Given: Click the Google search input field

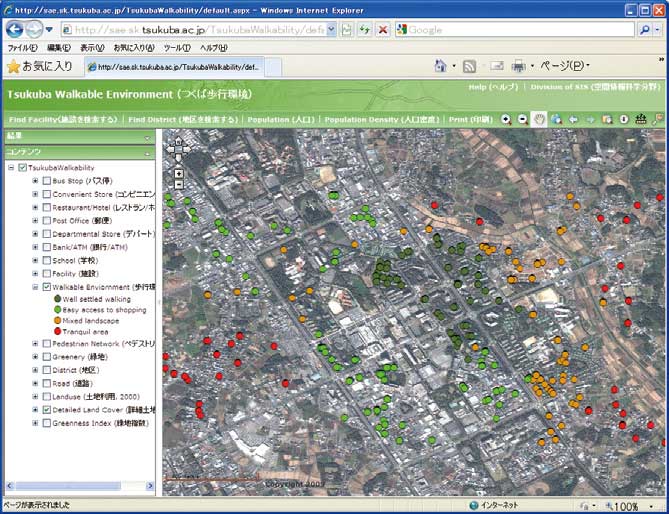Looking at the screenshot, I should (515, 30).
